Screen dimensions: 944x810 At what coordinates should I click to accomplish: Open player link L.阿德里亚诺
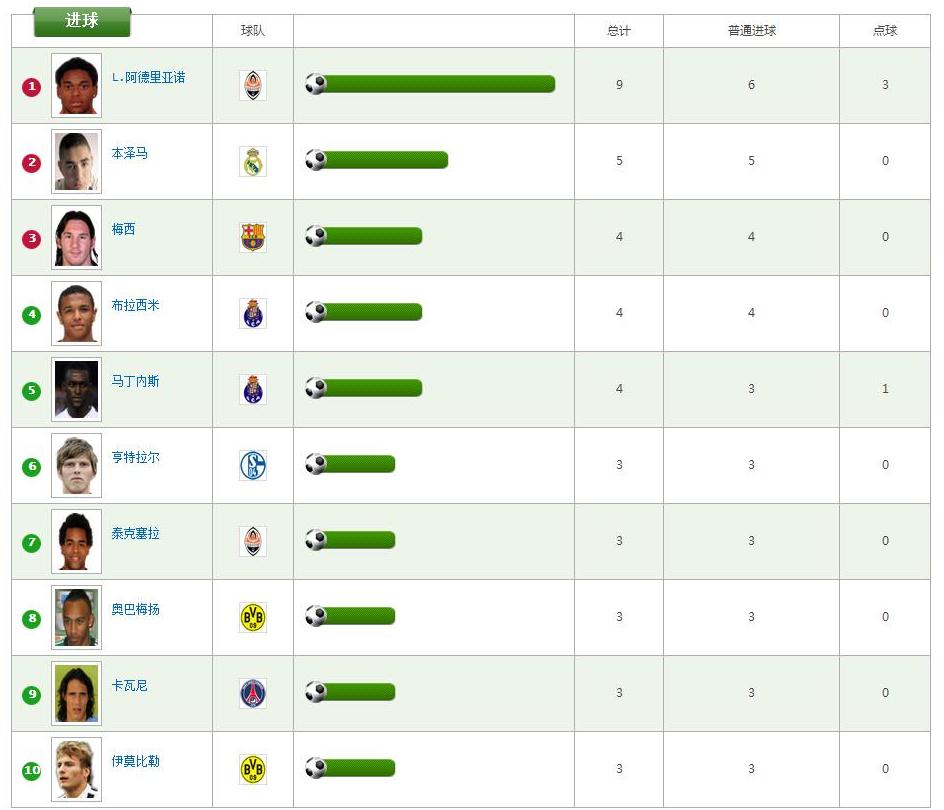pyautogui.click(x=148, y=77)
